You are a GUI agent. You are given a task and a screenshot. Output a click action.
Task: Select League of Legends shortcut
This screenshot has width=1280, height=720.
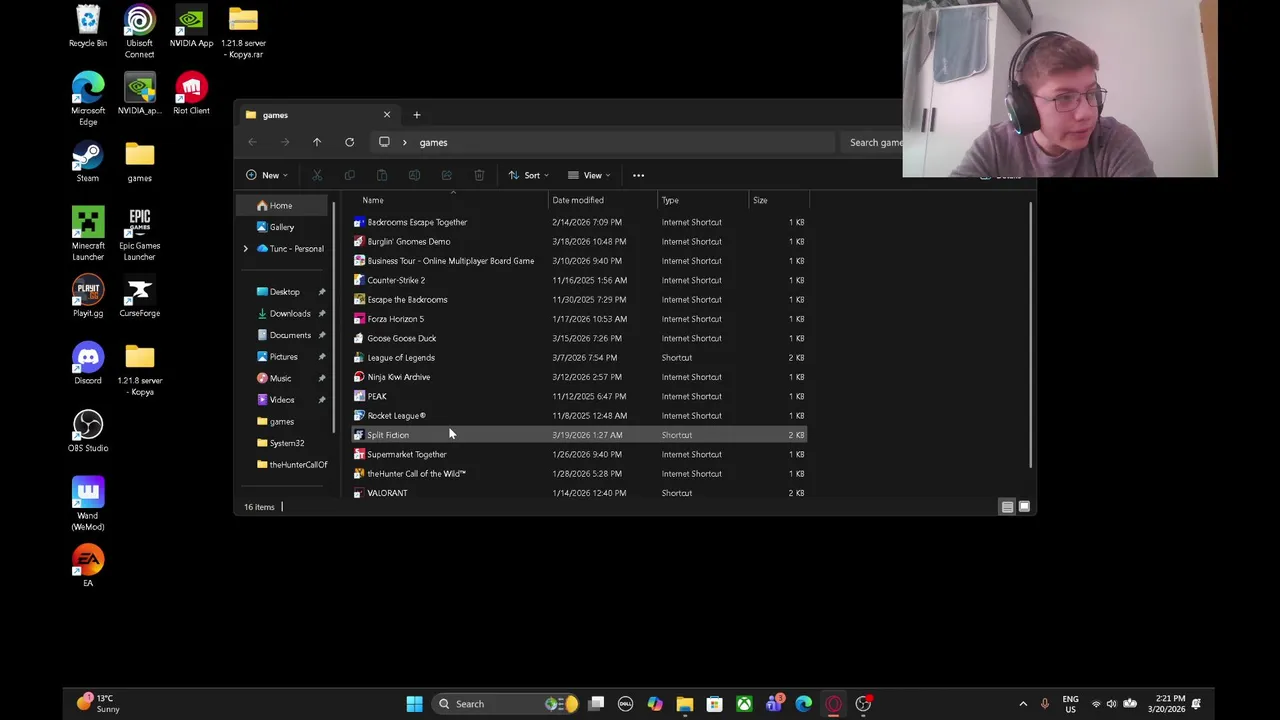click(x=579, y=357)
